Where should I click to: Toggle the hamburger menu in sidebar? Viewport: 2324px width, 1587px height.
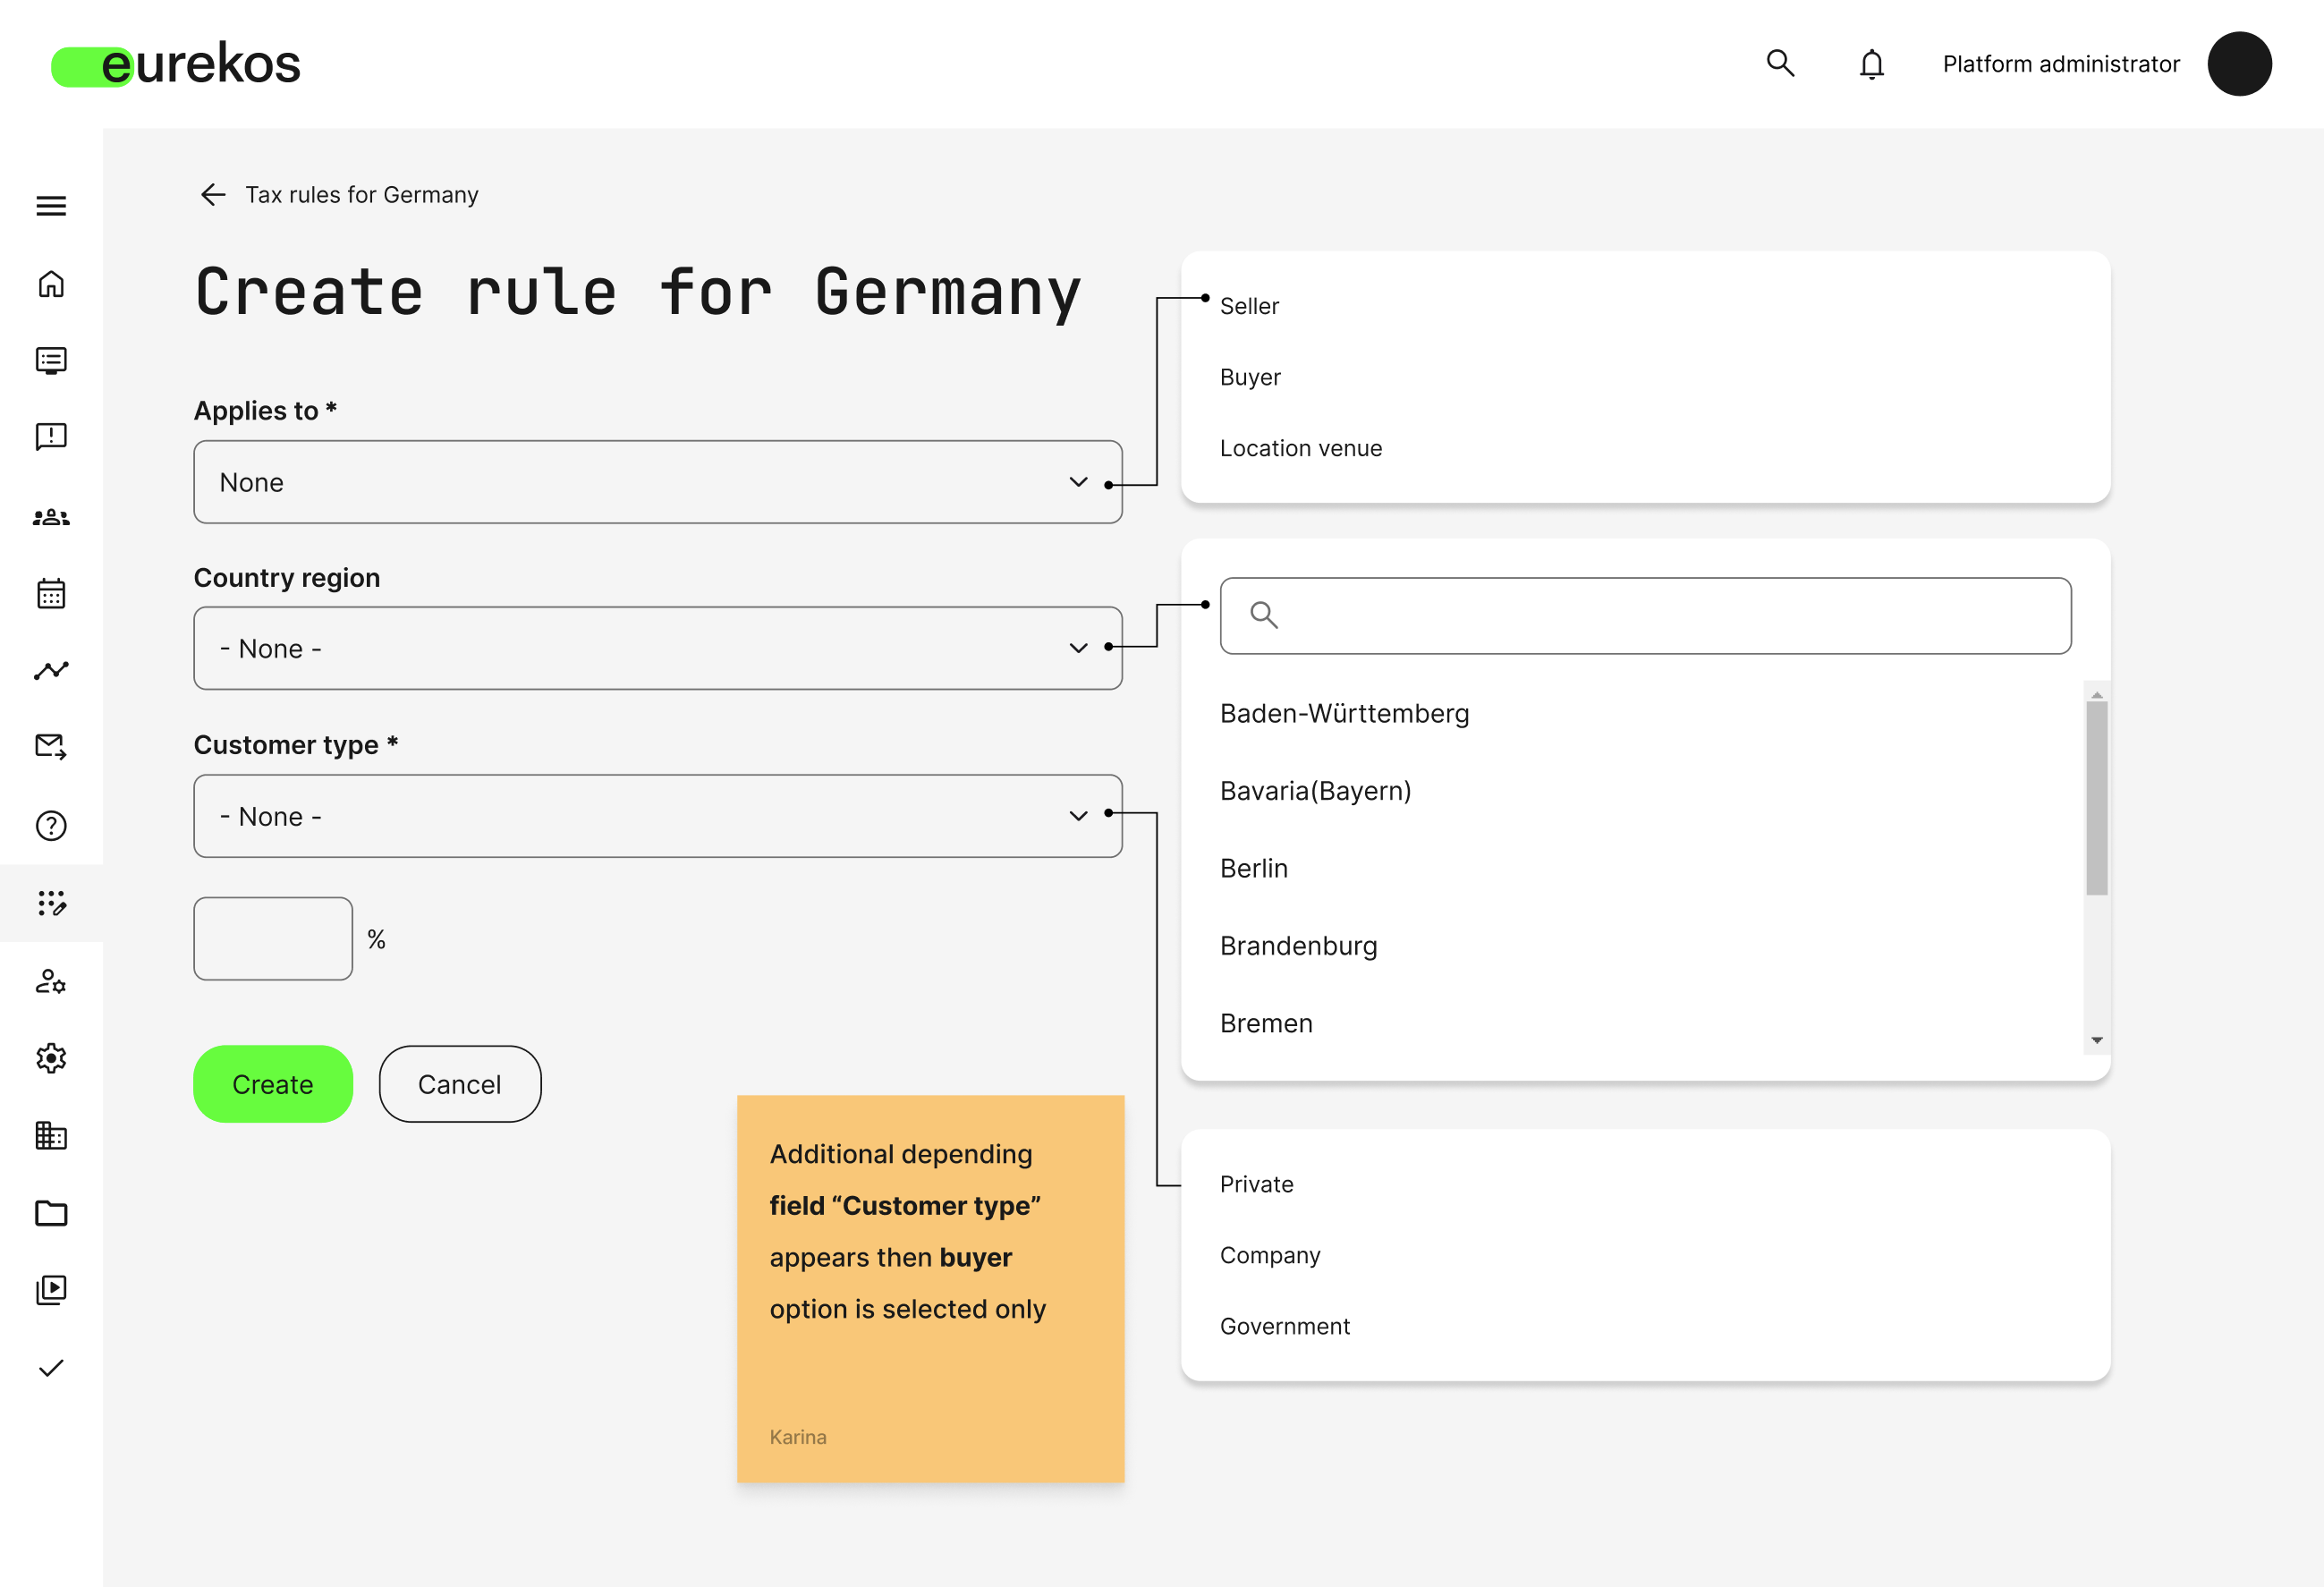[x=51, y=206]
